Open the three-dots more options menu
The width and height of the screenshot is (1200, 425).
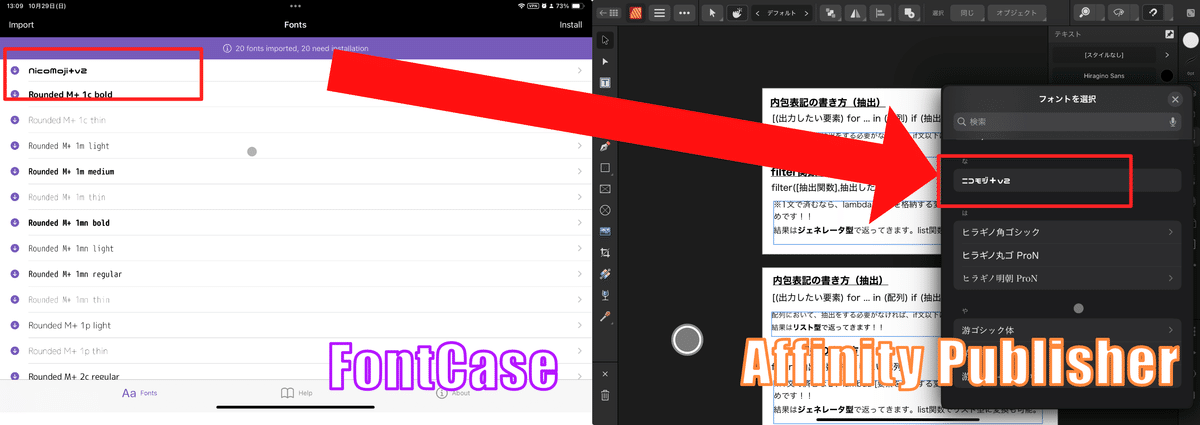(684, 13)
